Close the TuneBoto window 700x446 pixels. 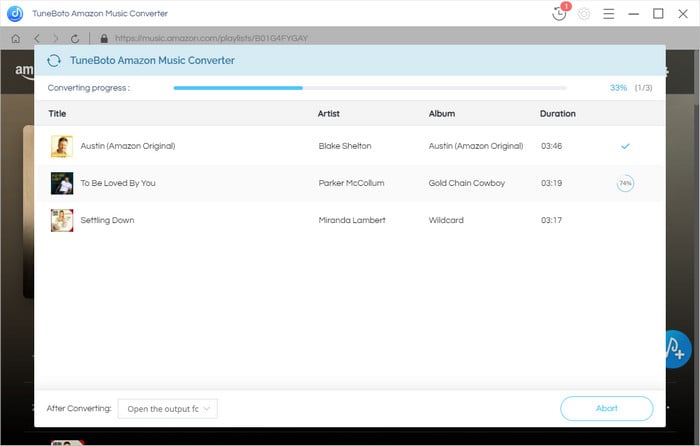(x=683, y=14)
